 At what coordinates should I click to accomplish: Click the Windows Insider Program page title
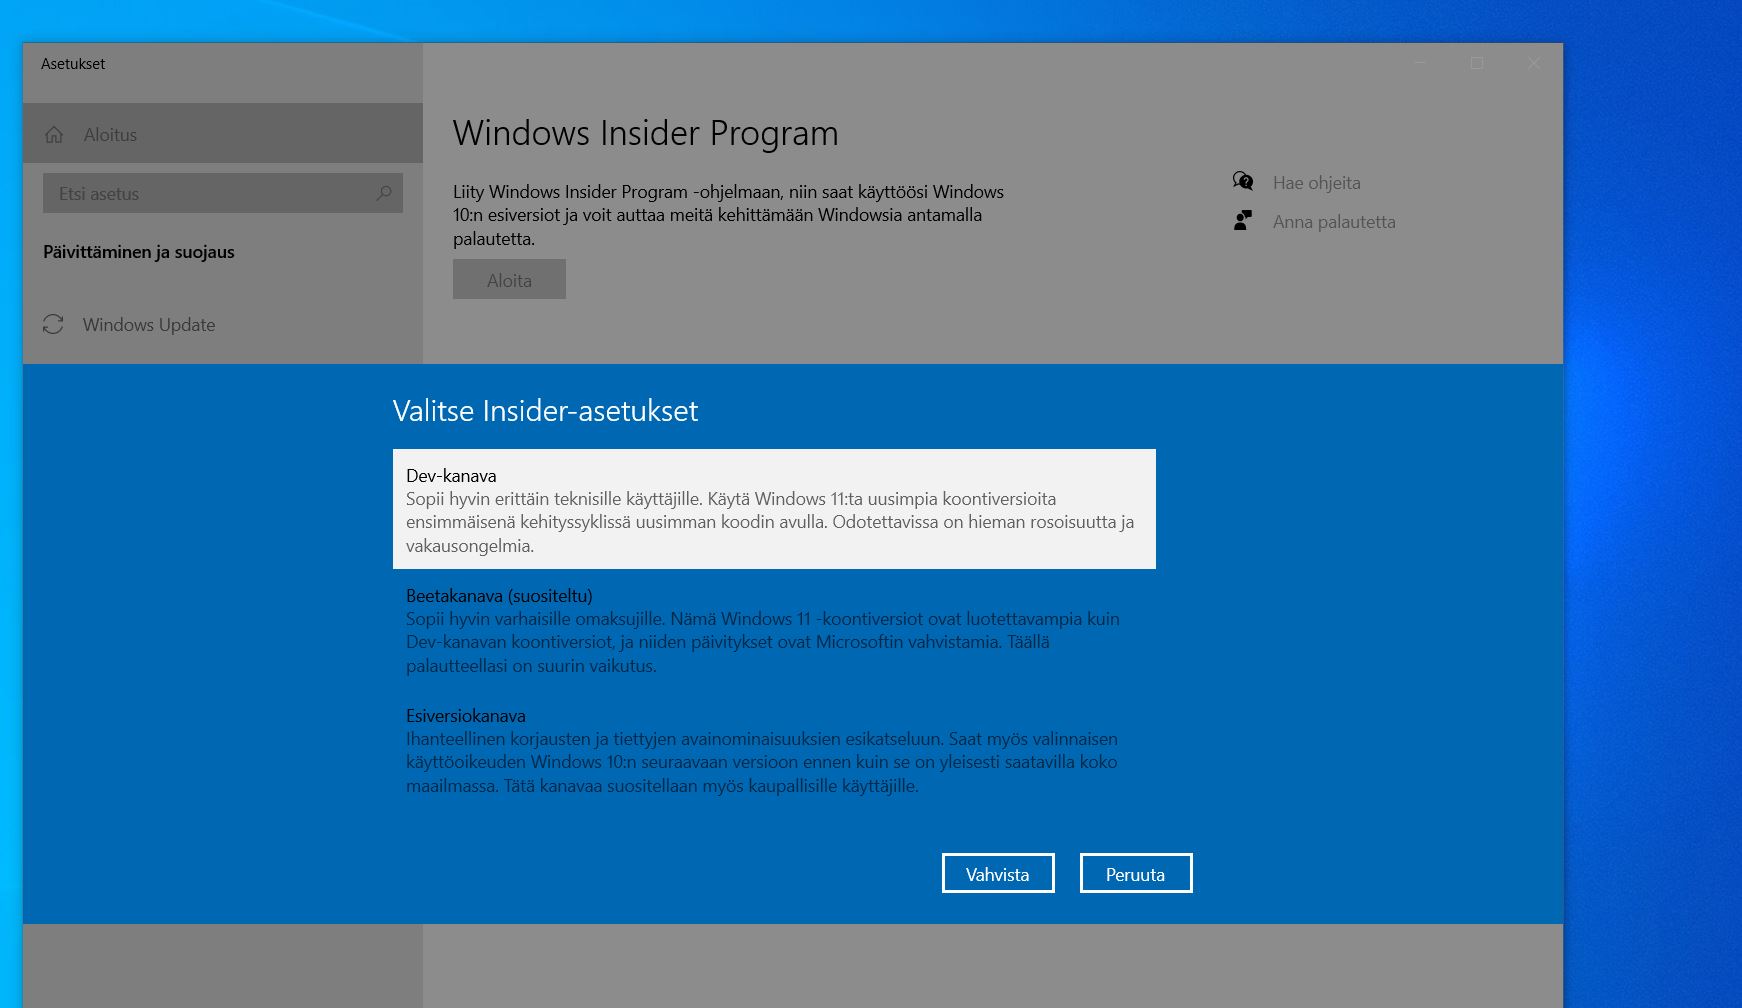pos(645,133)
